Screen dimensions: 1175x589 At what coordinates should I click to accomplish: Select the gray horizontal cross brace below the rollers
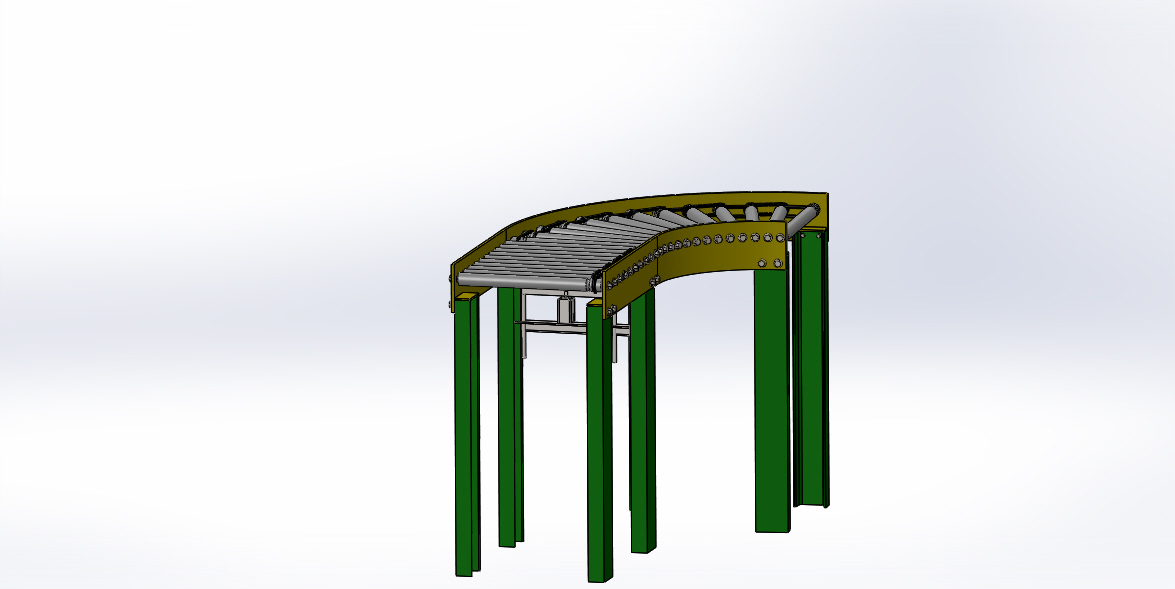[x=571, y=325]
